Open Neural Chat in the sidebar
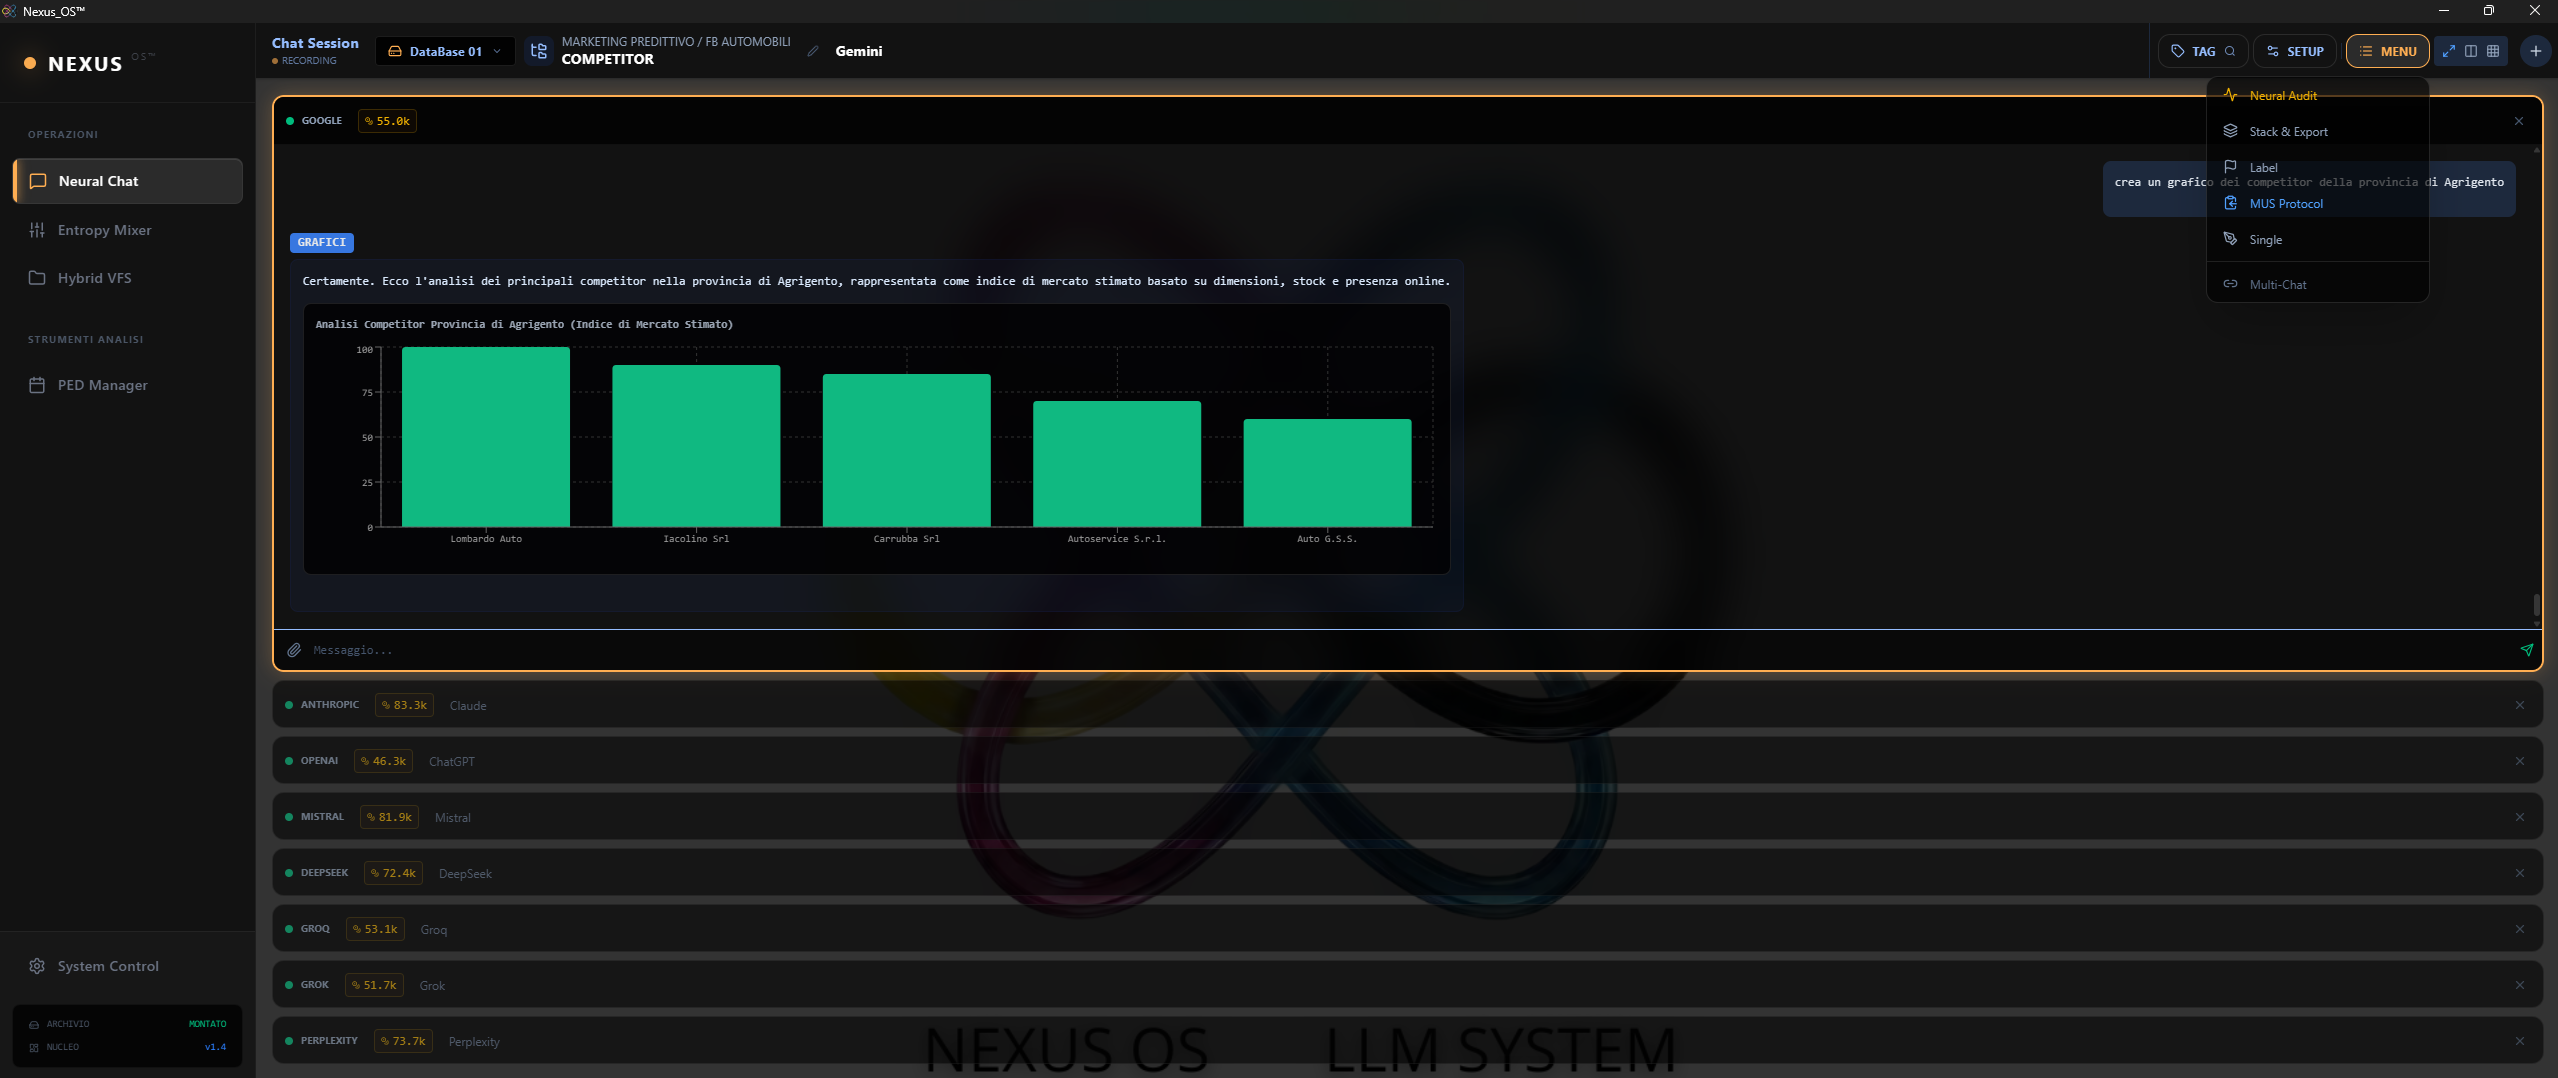 click(x=128, y=181)
